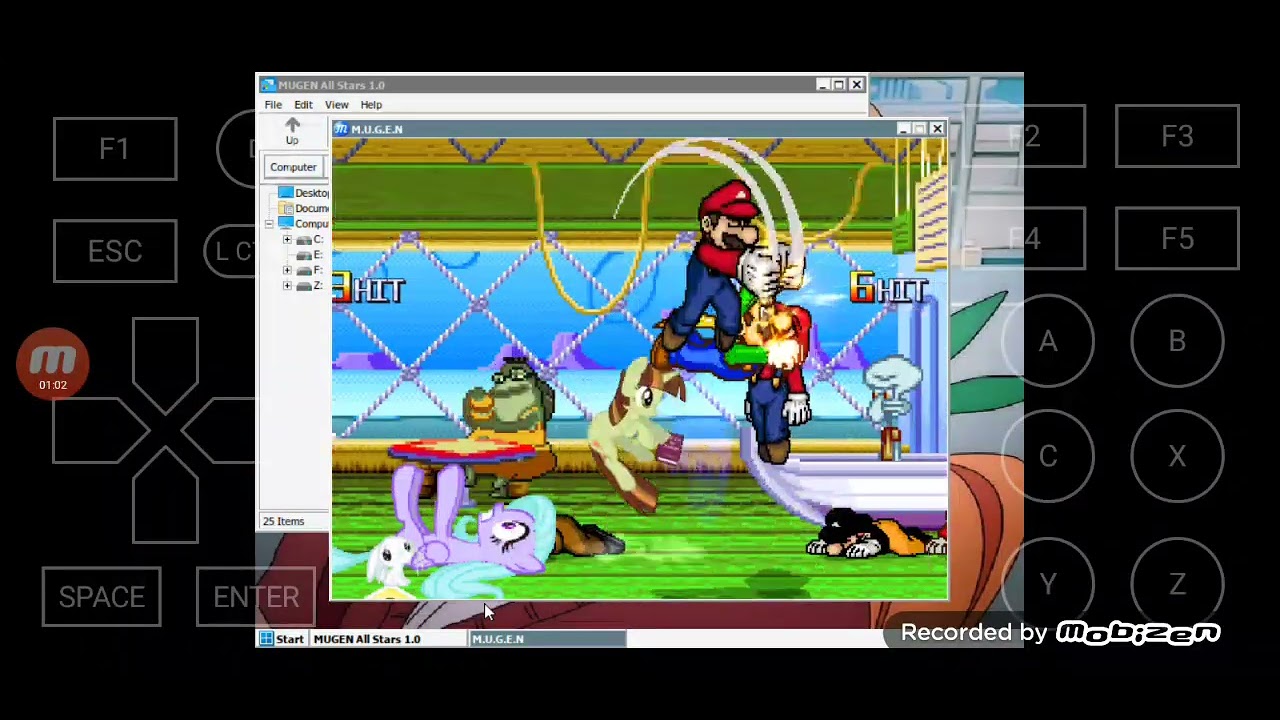
Task: Switch to M.U.G.E.N taskbar item
Action: click(548, 639)
